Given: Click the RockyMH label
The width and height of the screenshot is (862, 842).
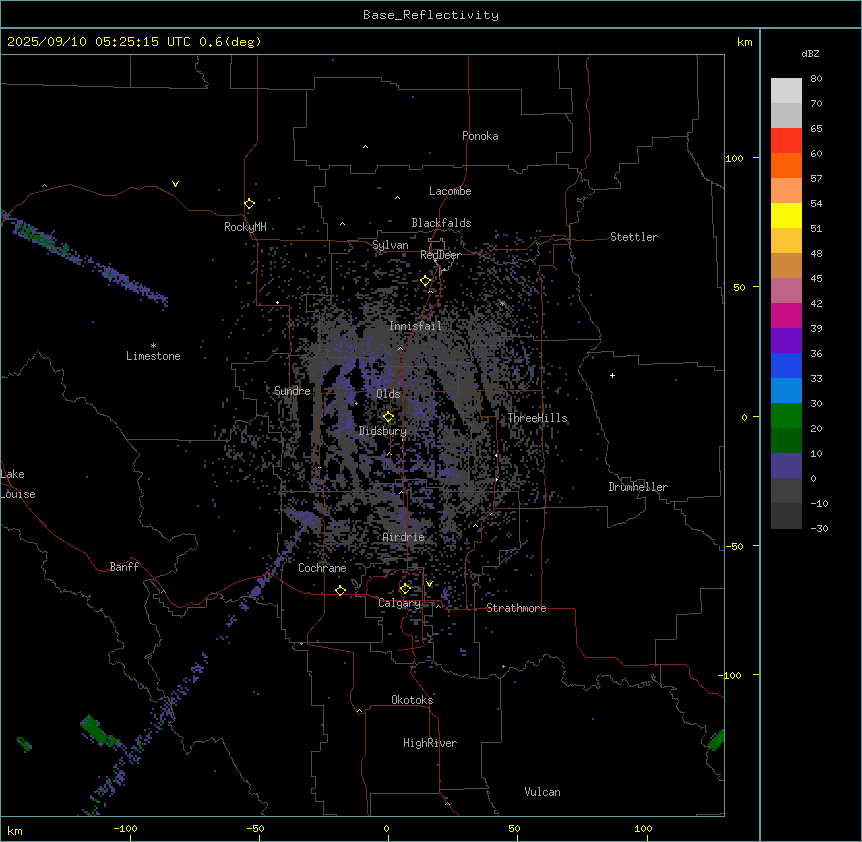Looking at the screenshot, I should [x=245, y=227].
